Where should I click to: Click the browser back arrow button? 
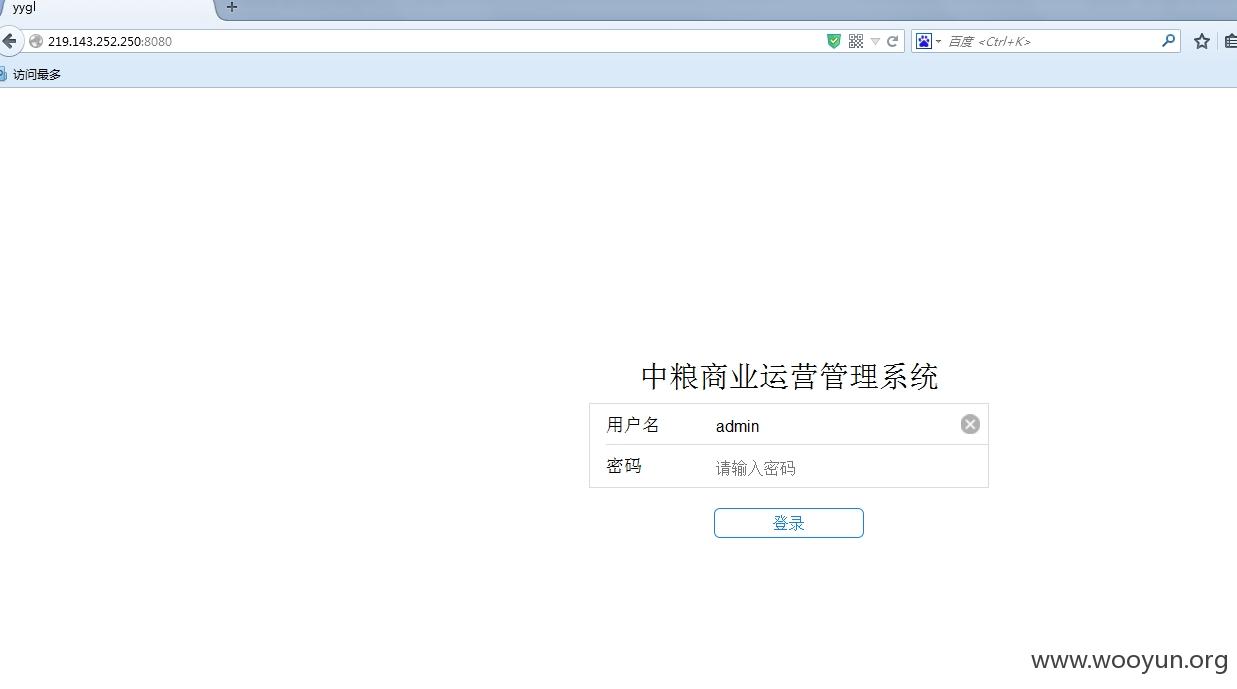click(x=9, y=41)
